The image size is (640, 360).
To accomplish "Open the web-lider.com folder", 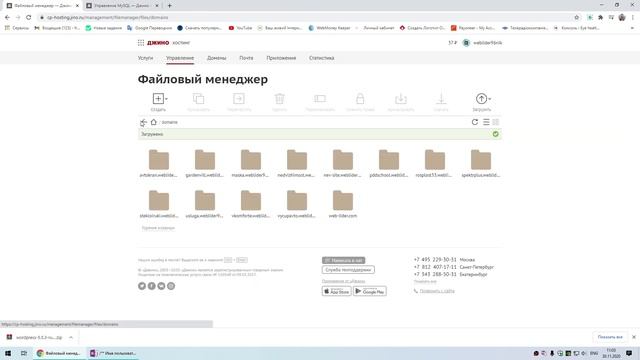I will tap(342, 204).
